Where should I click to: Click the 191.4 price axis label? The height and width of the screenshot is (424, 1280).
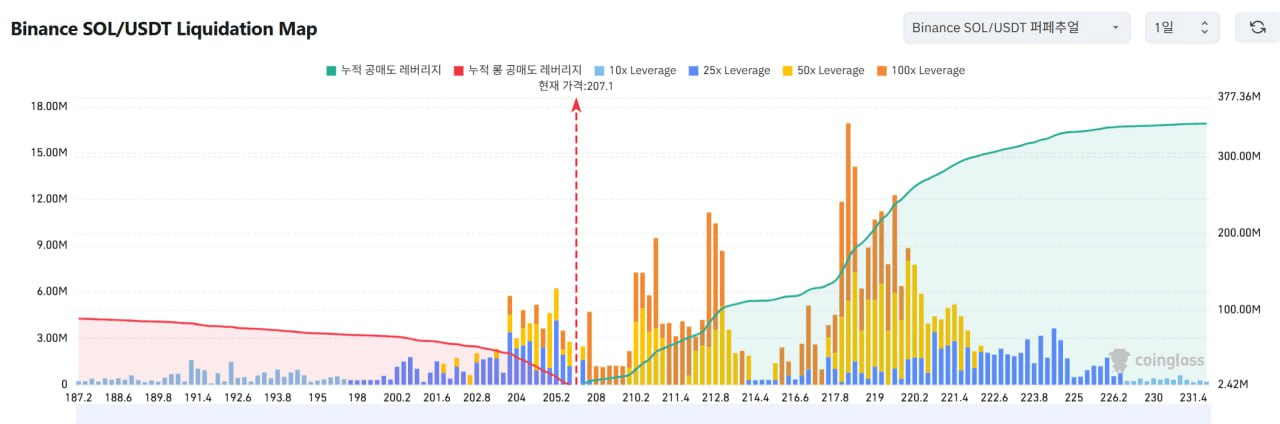197,398
